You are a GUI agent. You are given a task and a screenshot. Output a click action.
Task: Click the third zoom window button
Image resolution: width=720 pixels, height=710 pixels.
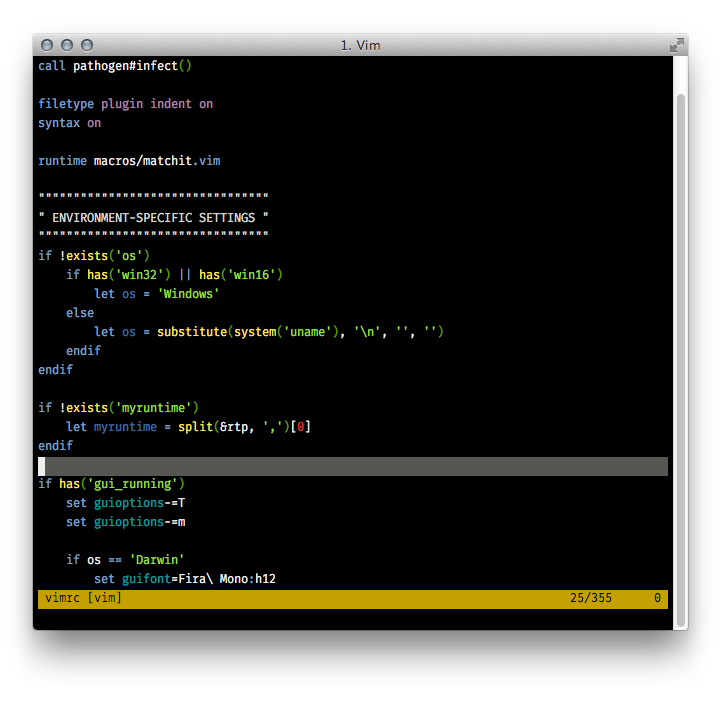(87, 45)
